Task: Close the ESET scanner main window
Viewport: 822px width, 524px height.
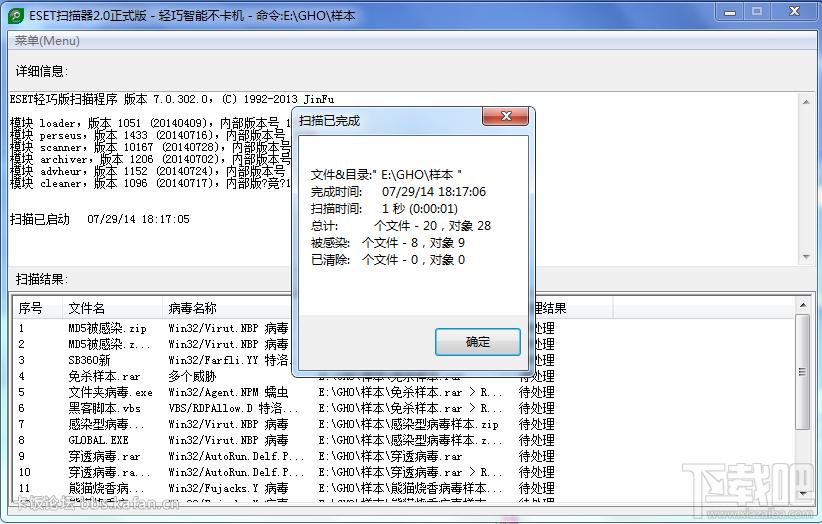Action: point(794,12)
